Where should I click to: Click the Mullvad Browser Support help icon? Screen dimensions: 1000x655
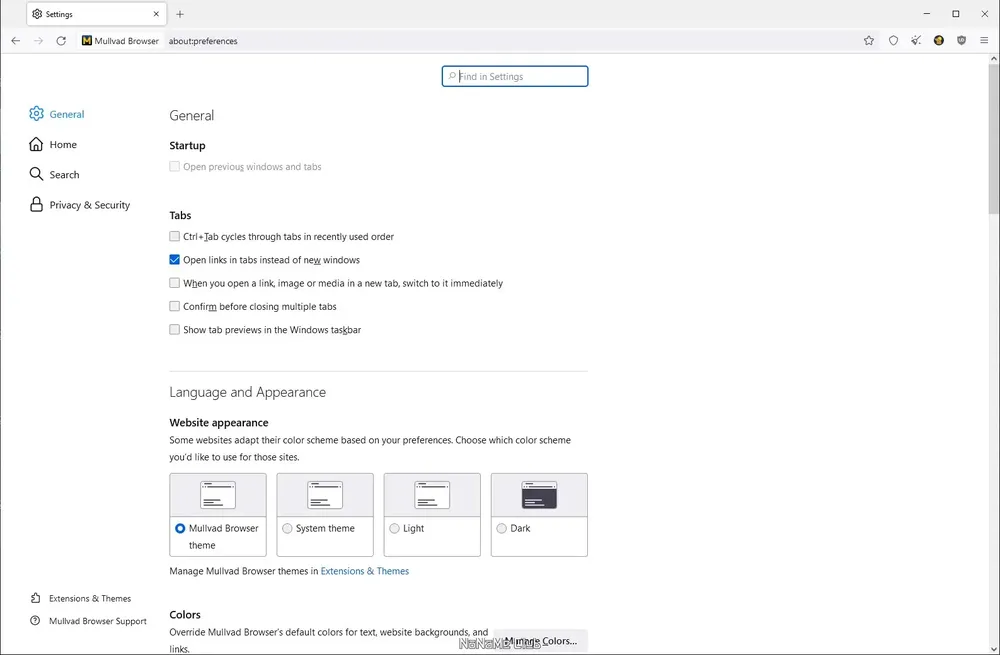[x=35, y=621]
